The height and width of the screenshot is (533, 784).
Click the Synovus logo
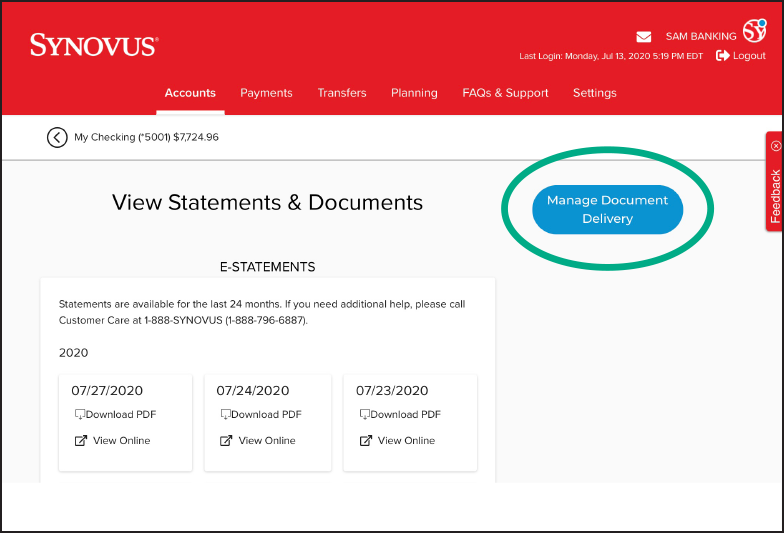tap(94, 45)
